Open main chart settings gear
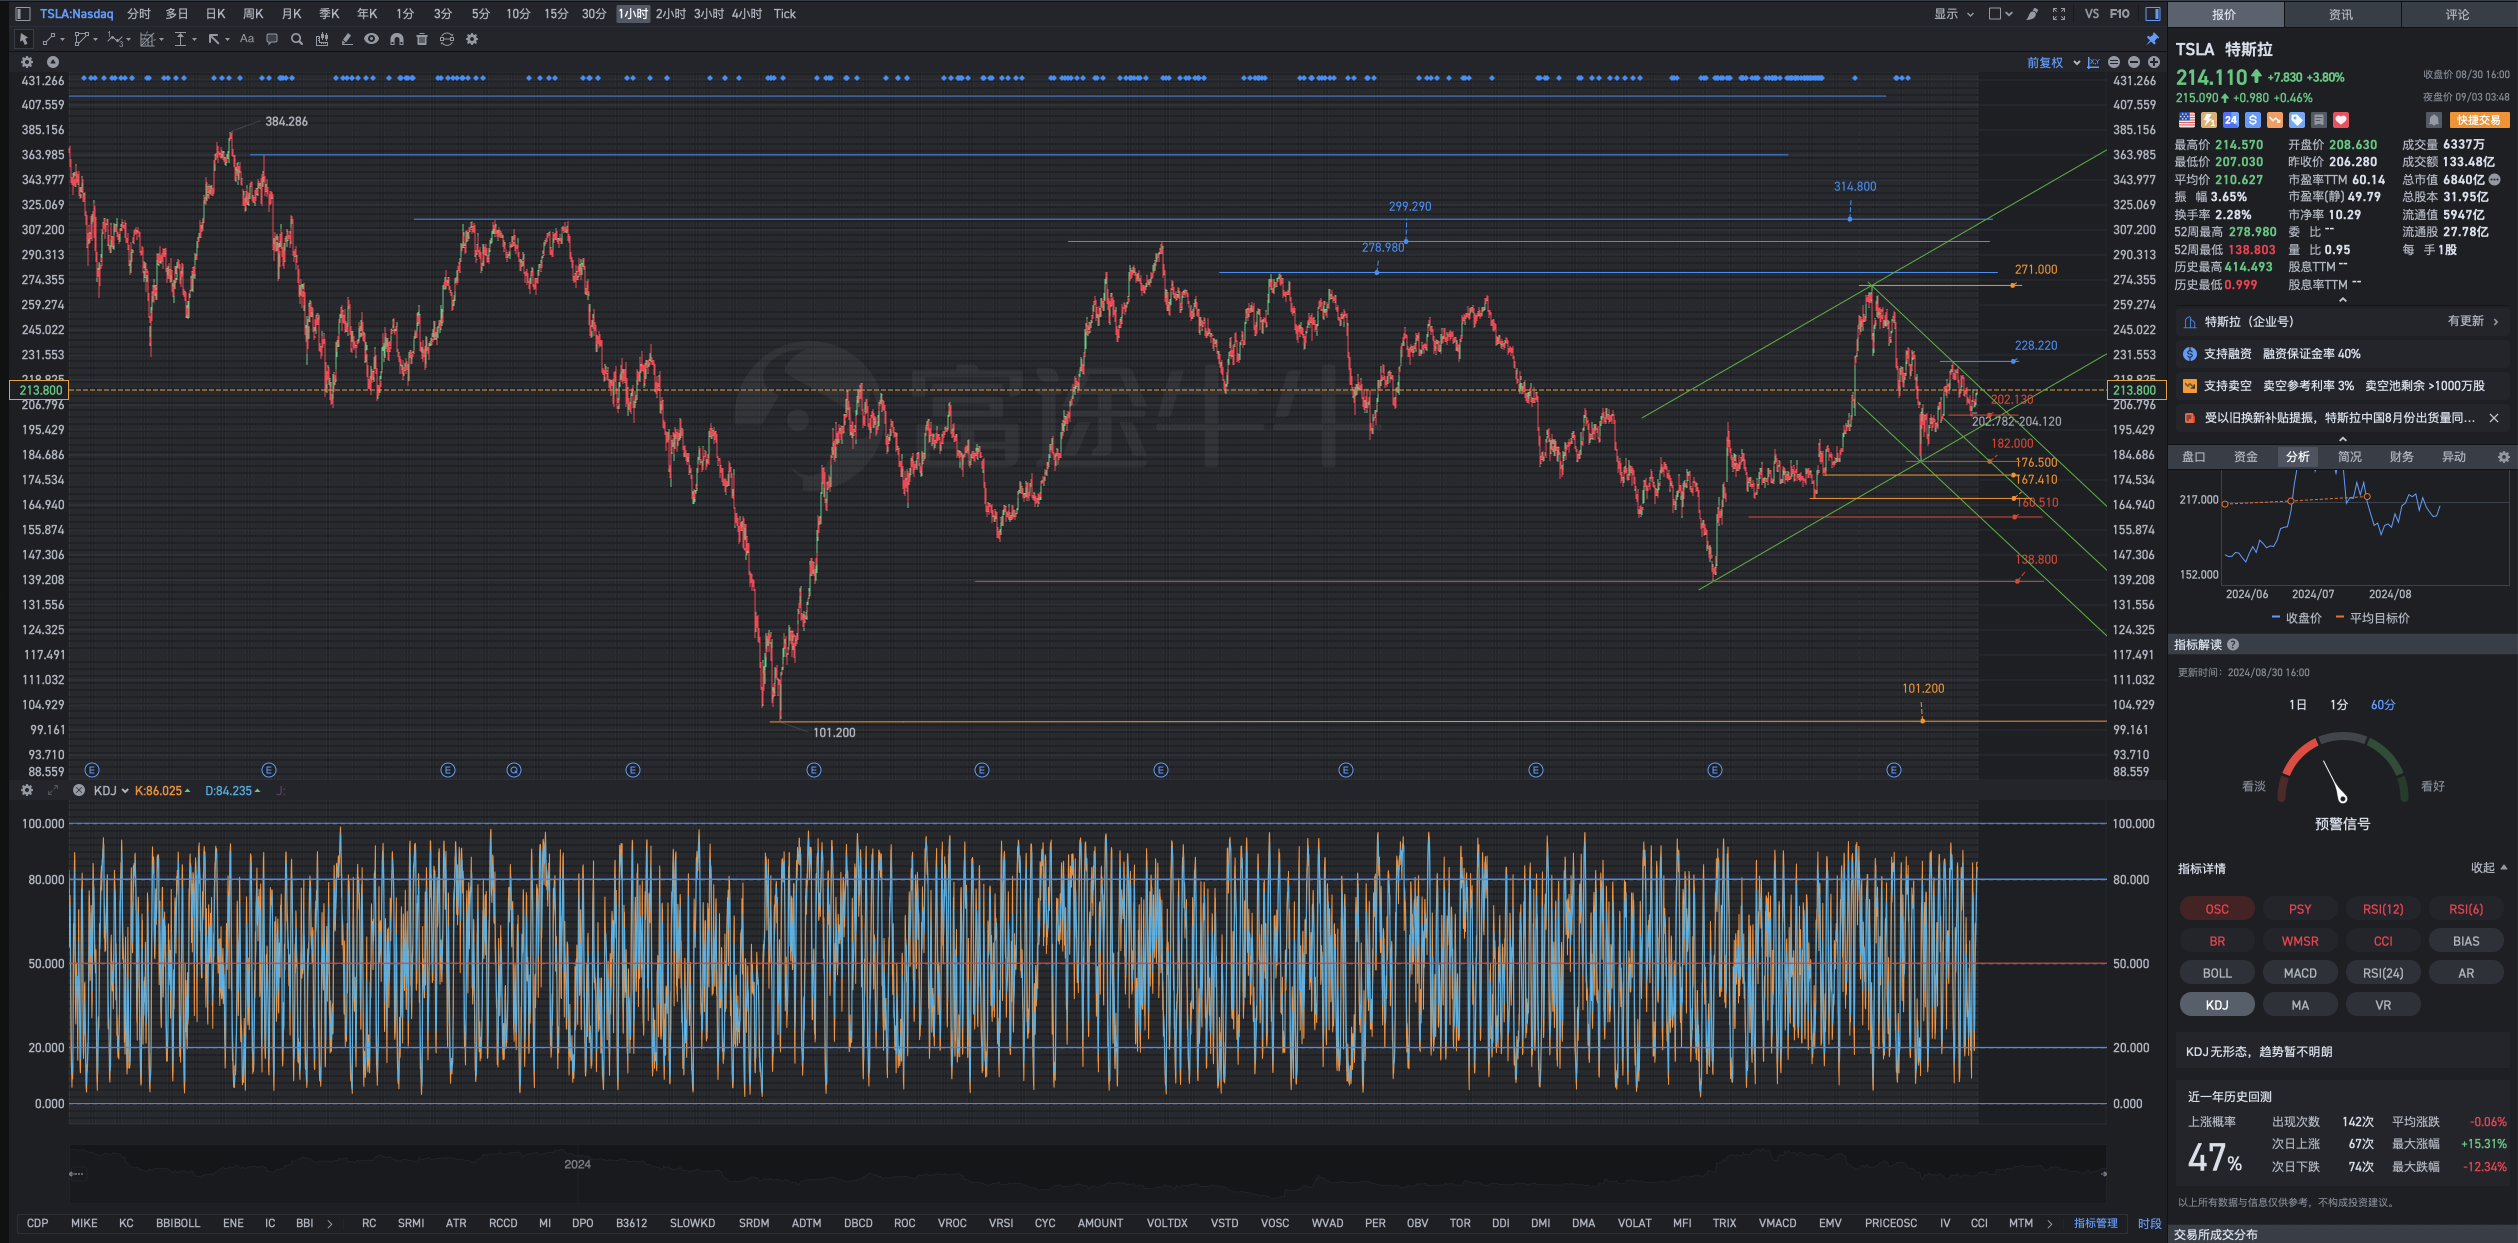Viewport: 2518px width, 1243px height. 27,62
